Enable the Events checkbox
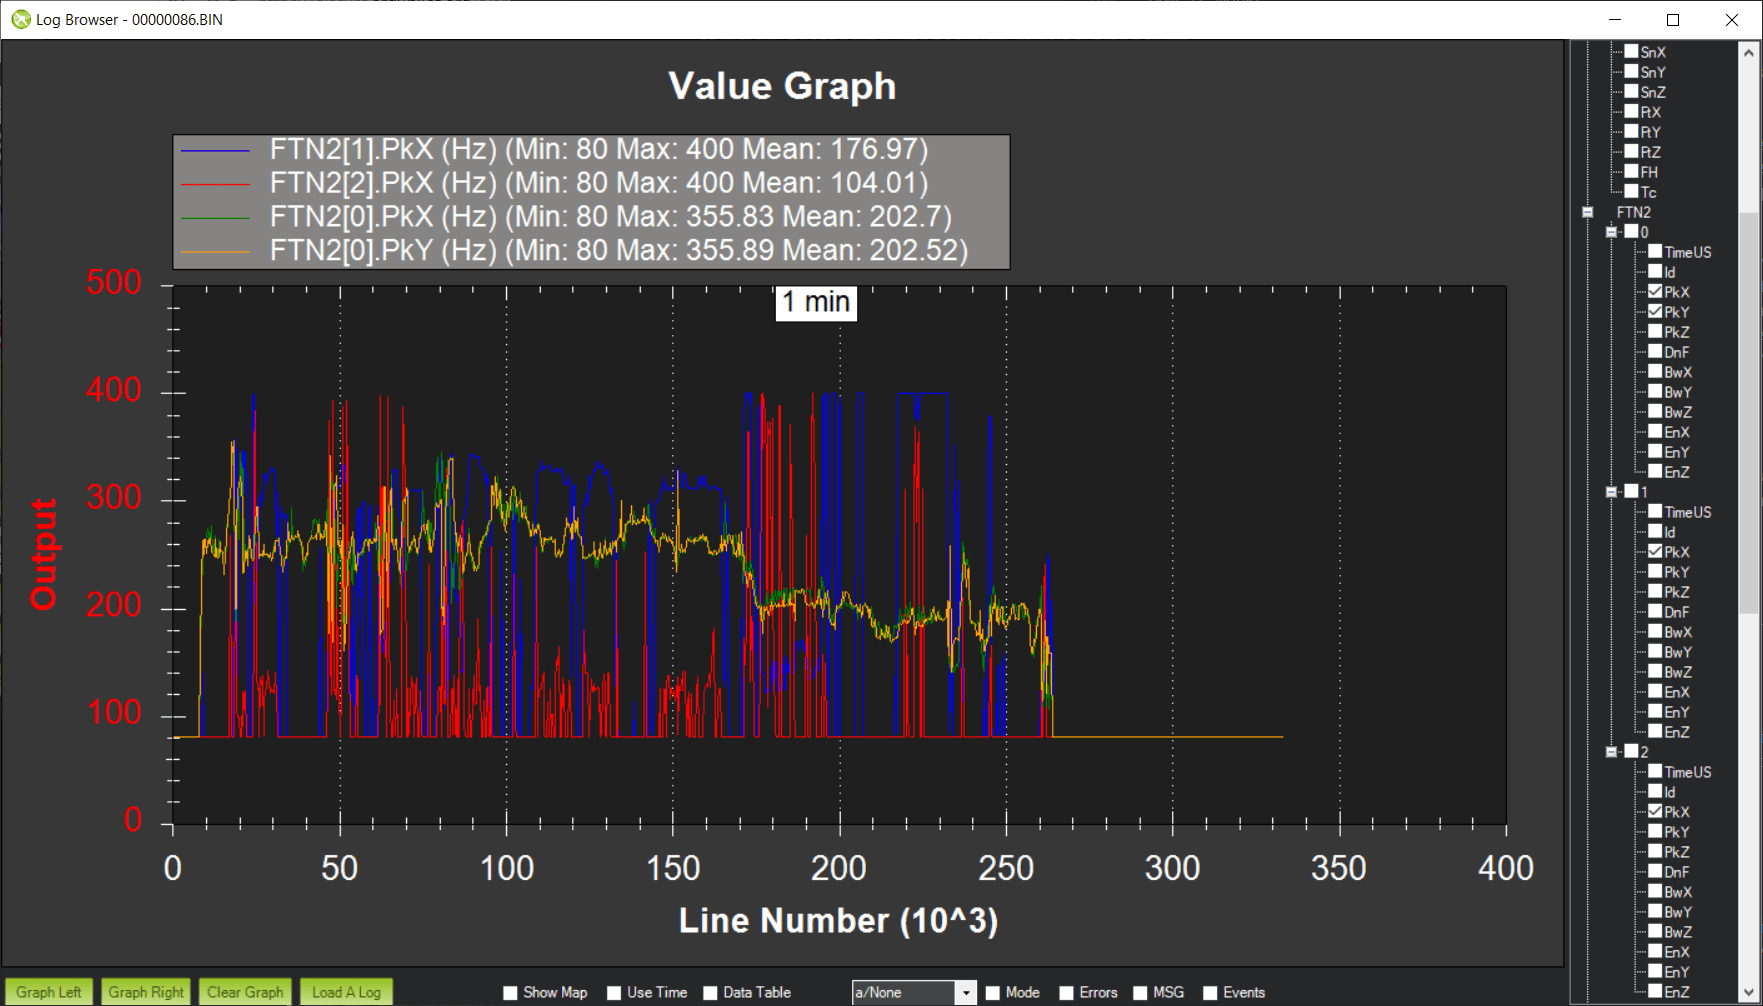 coord(1210,992)
